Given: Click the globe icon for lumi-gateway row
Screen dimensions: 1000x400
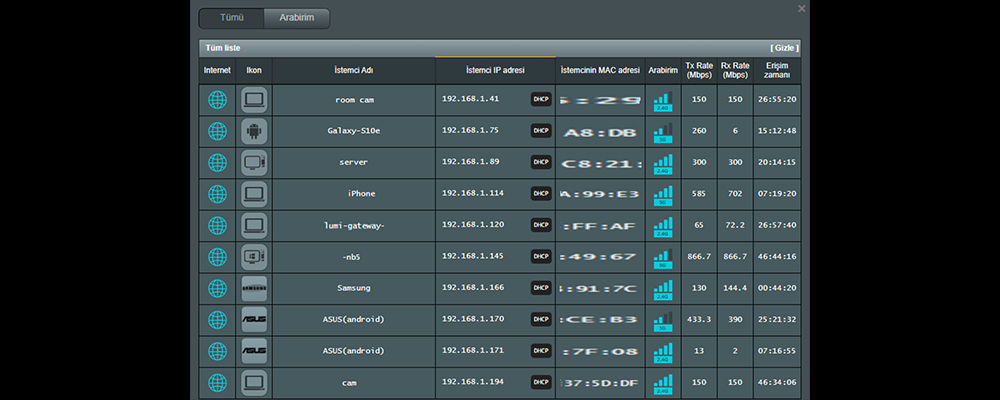Looking at the screenshot, I should (217, 225).
